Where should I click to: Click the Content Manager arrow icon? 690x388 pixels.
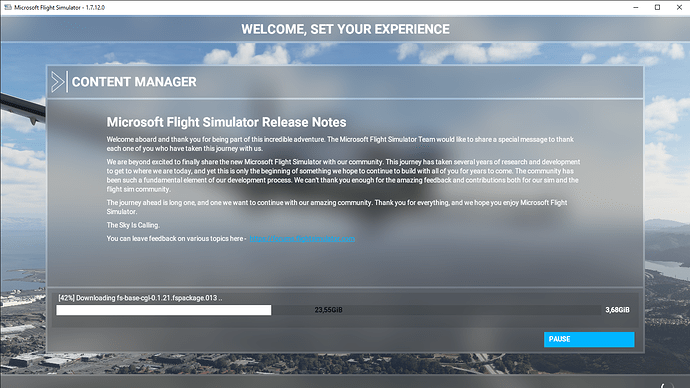(59, 82)
